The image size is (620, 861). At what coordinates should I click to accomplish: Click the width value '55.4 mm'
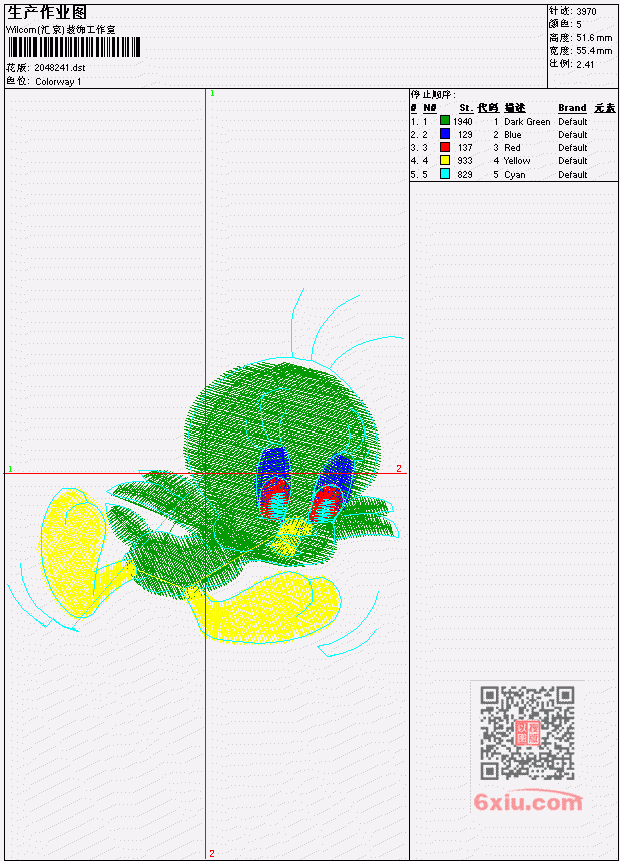[594, 51]
